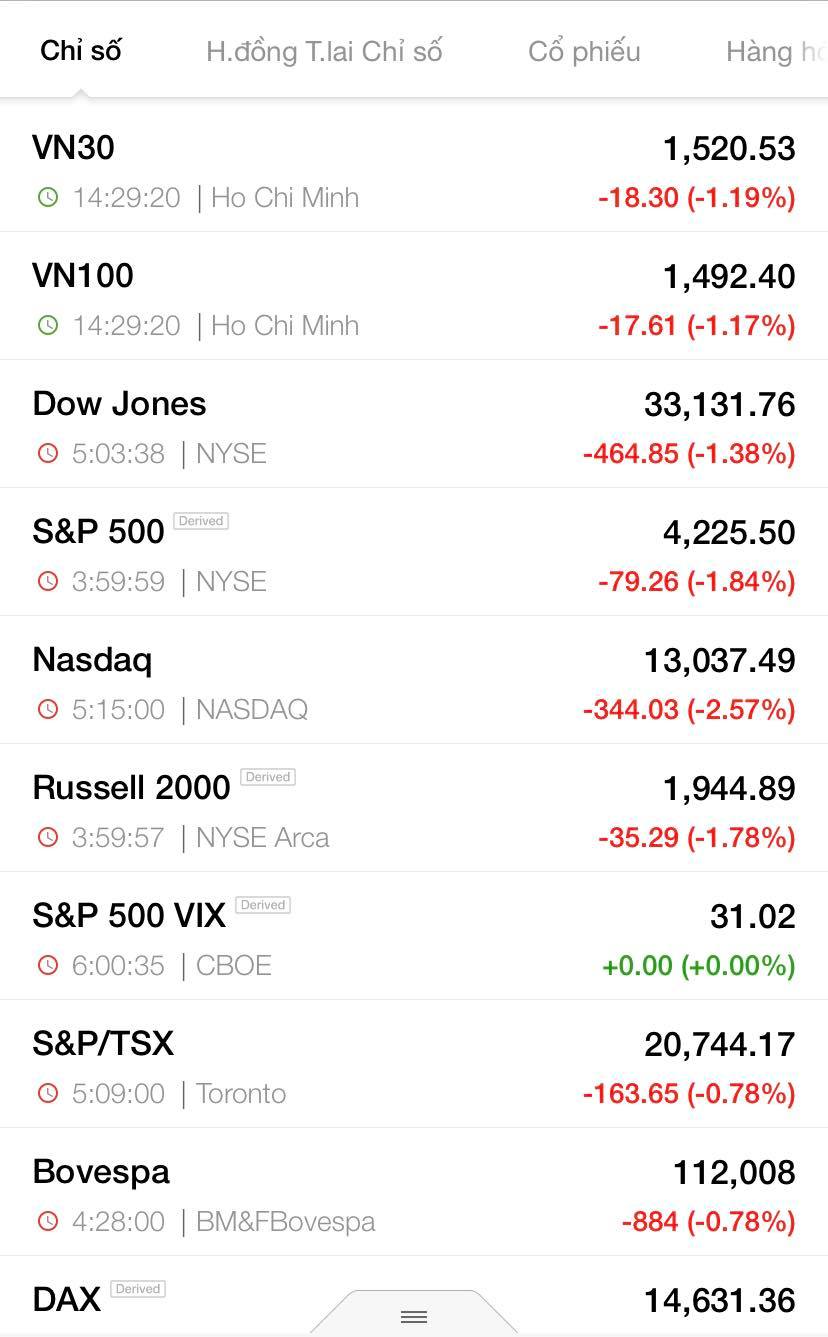
Task: Click the Derived badge next to Russell 2000
Action: [267, 777]
